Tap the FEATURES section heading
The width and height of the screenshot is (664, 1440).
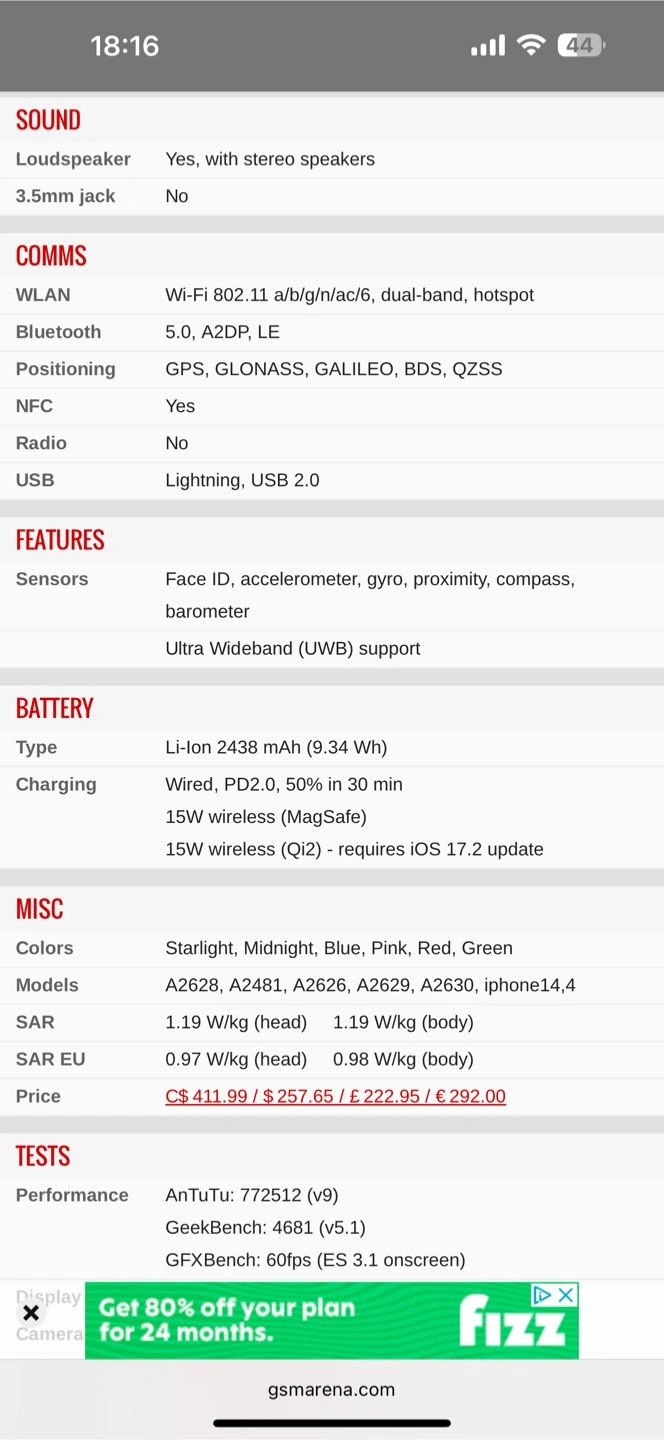coord(60,540)
